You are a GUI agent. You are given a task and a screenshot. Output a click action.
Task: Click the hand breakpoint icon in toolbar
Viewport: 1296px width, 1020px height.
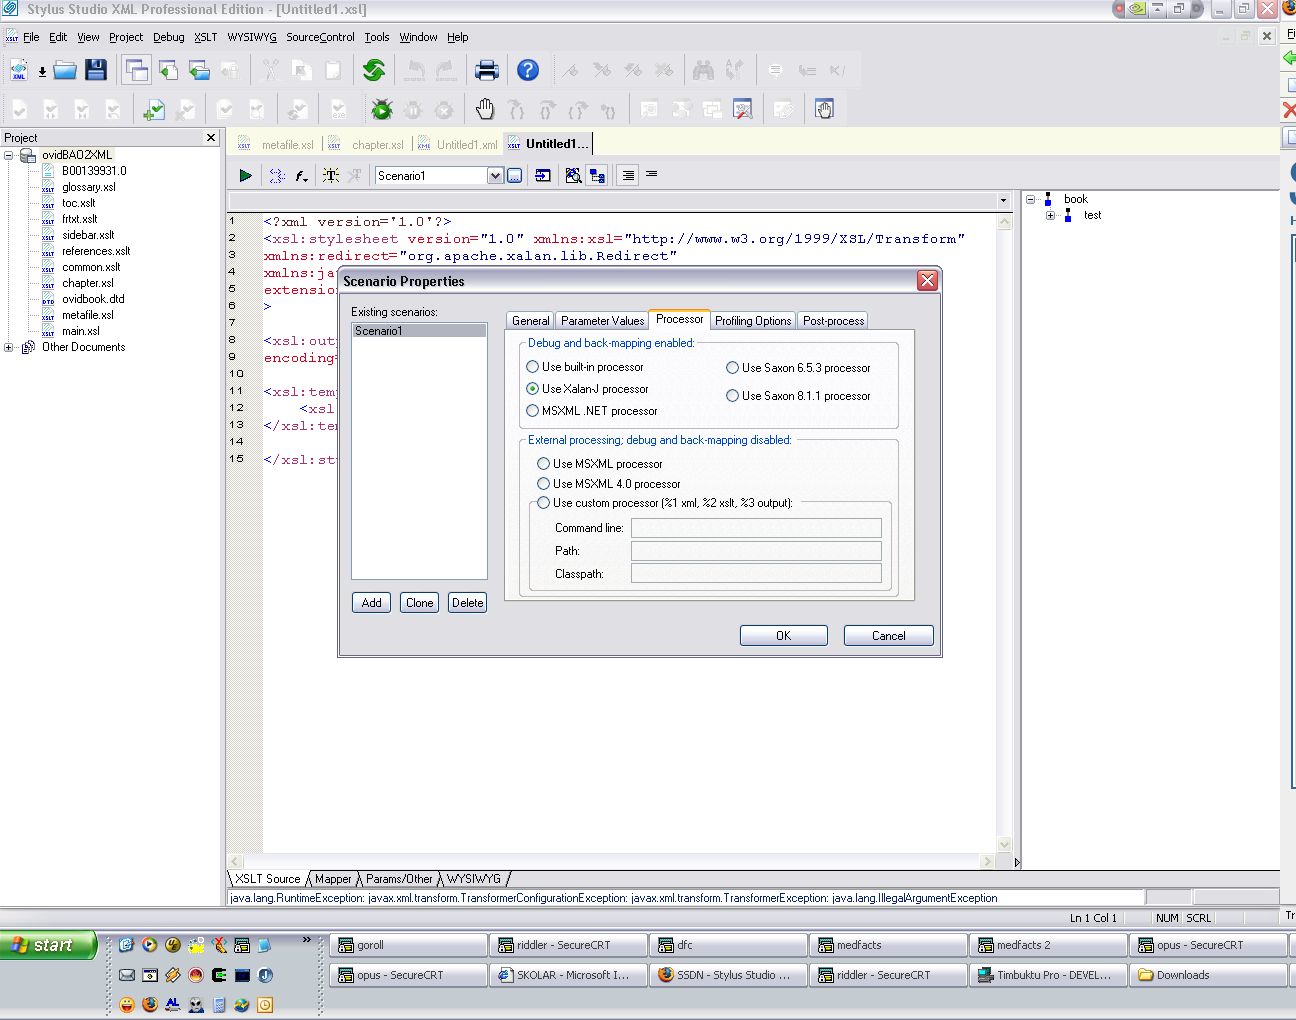tap(485, 109)
